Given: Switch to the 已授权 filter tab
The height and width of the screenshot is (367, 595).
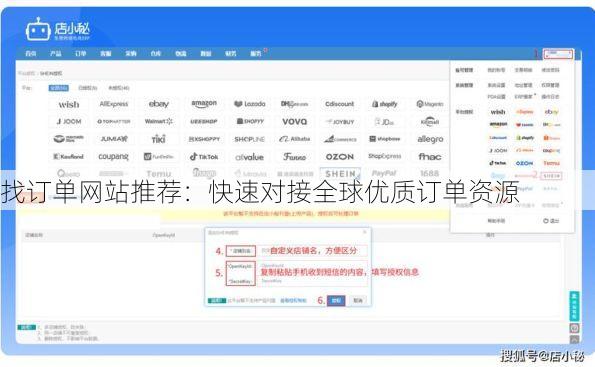Looking at the screenshot, I should [x=88, y=88].
